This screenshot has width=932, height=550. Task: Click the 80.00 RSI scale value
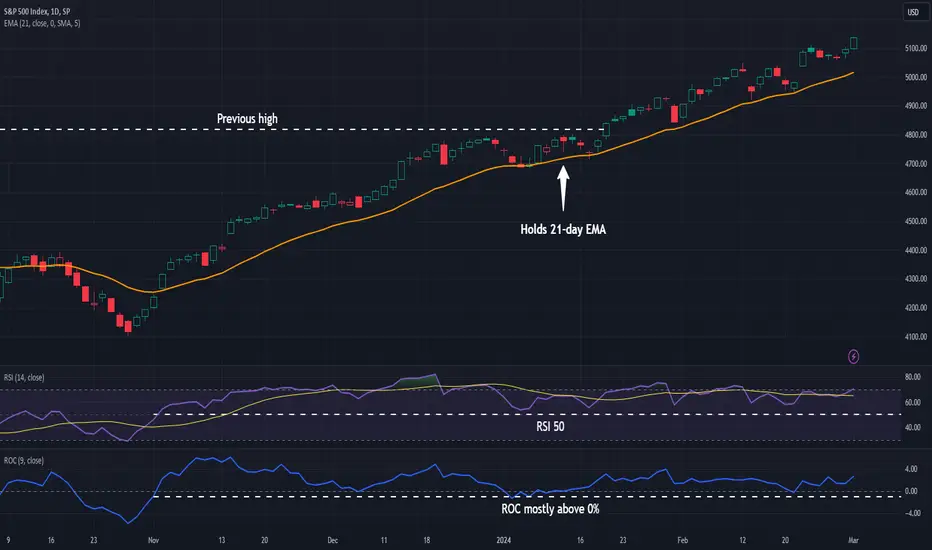click(912, 377)
